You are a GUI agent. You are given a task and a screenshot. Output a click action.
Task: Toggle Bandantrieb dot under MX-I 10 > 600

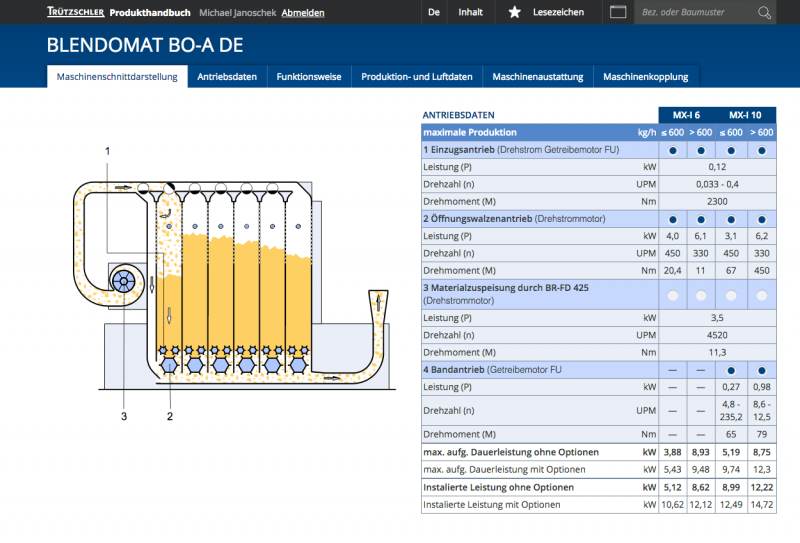click(762, 371)
